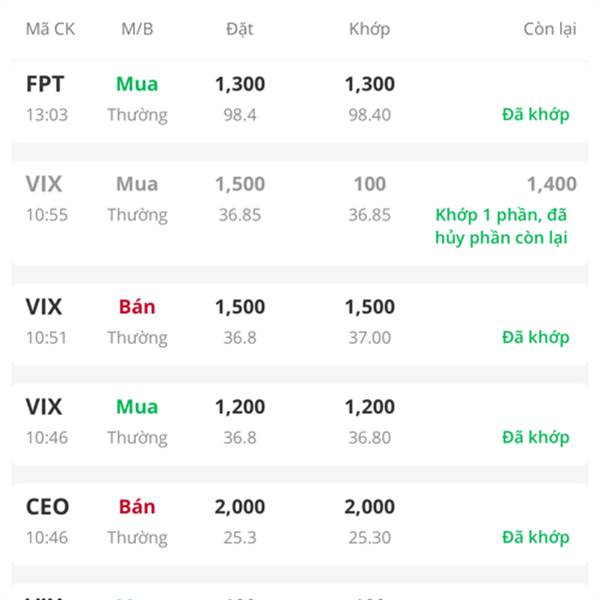Click the Mã CK column header
The image size is (600, 600).
tap(50, 29)
